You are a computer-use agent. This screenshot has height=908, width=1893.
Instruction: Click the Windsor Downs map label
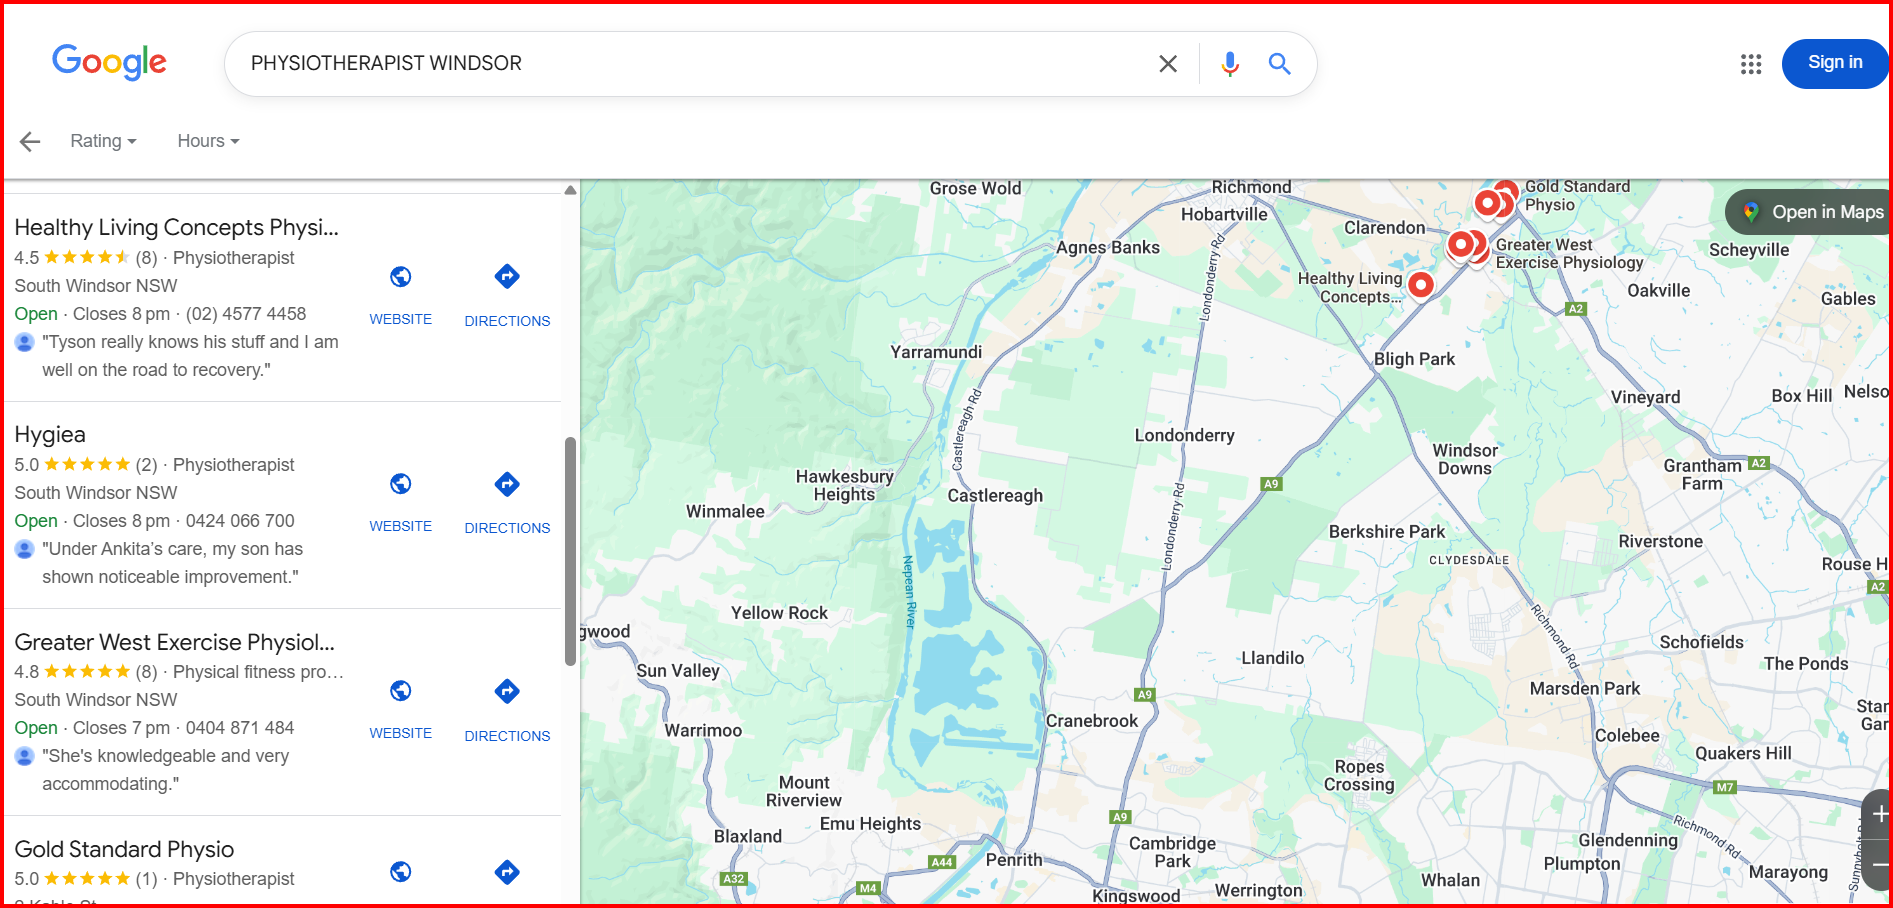click(1465, 460)
